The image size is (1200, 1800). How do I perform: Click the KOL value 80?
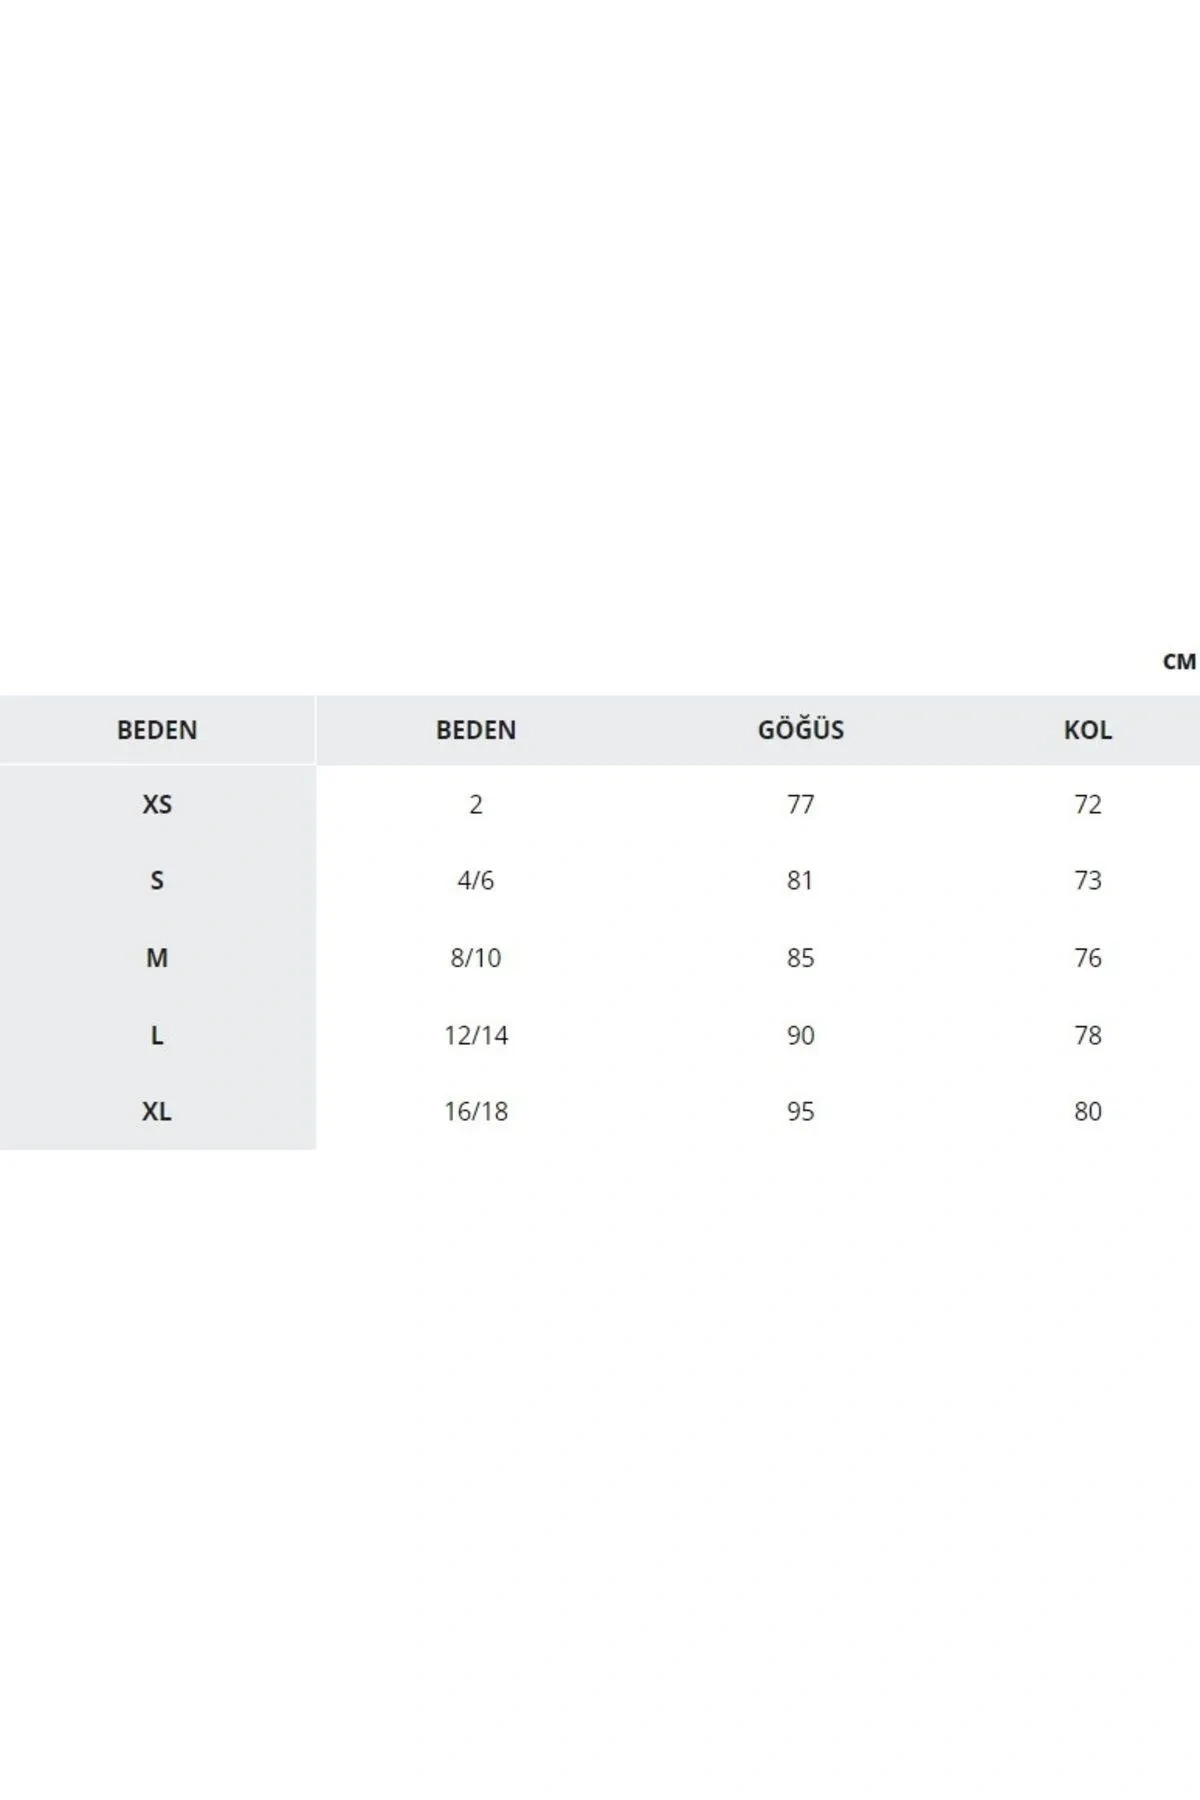pyautogui.click(x=1087, y=1111)
